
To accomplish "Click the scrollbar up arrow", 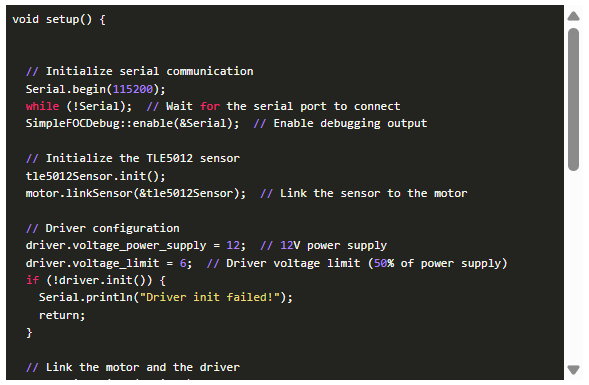I will (573, 16).
